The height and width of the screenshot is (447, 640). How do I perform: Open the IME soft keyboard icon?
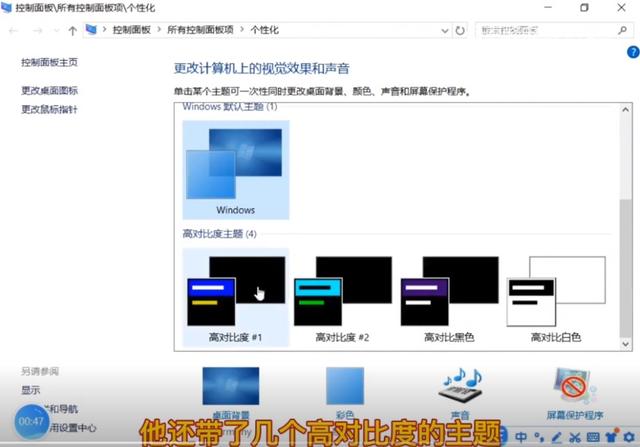click(593, 437)
